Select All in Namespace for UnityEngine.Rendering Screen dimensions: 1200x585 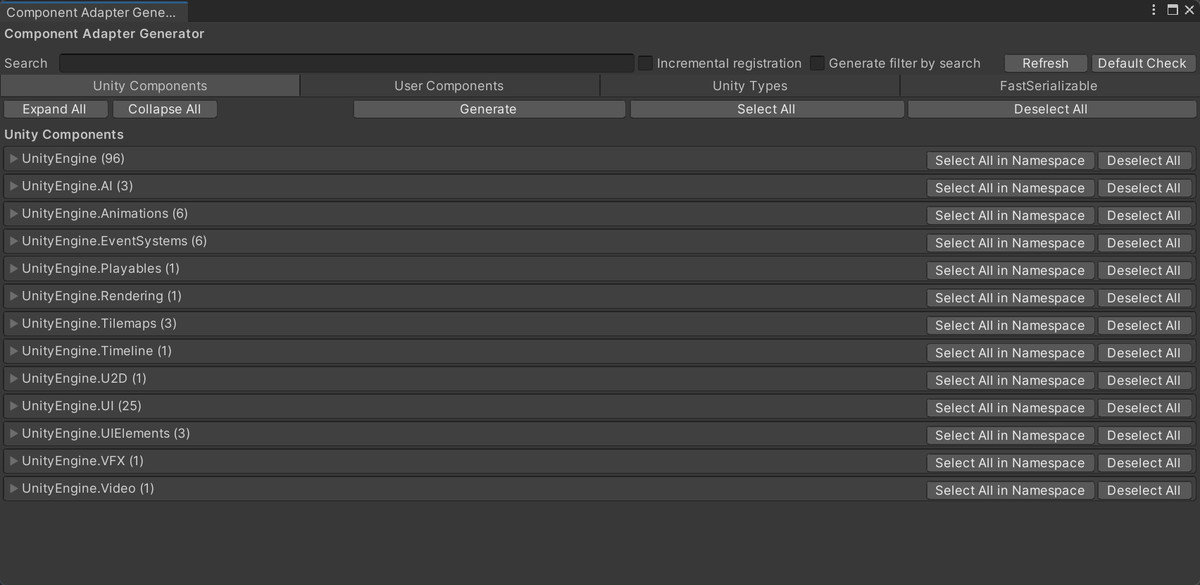coord(1010,298)
